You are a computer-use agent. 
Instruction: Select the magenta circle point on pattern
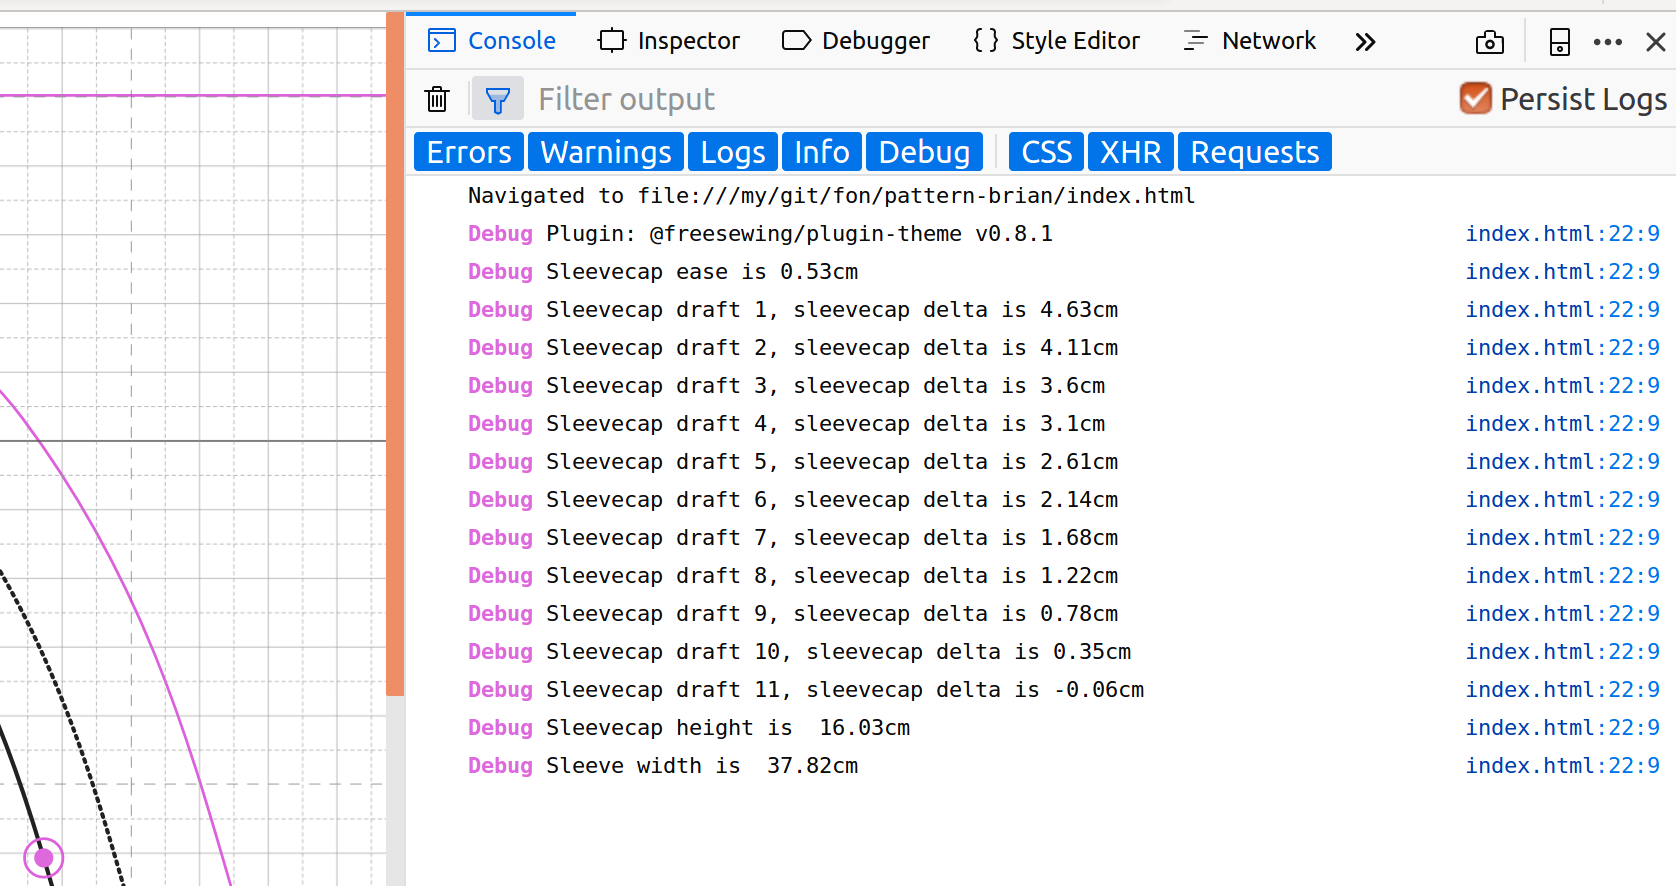click(x=44, y=858)
